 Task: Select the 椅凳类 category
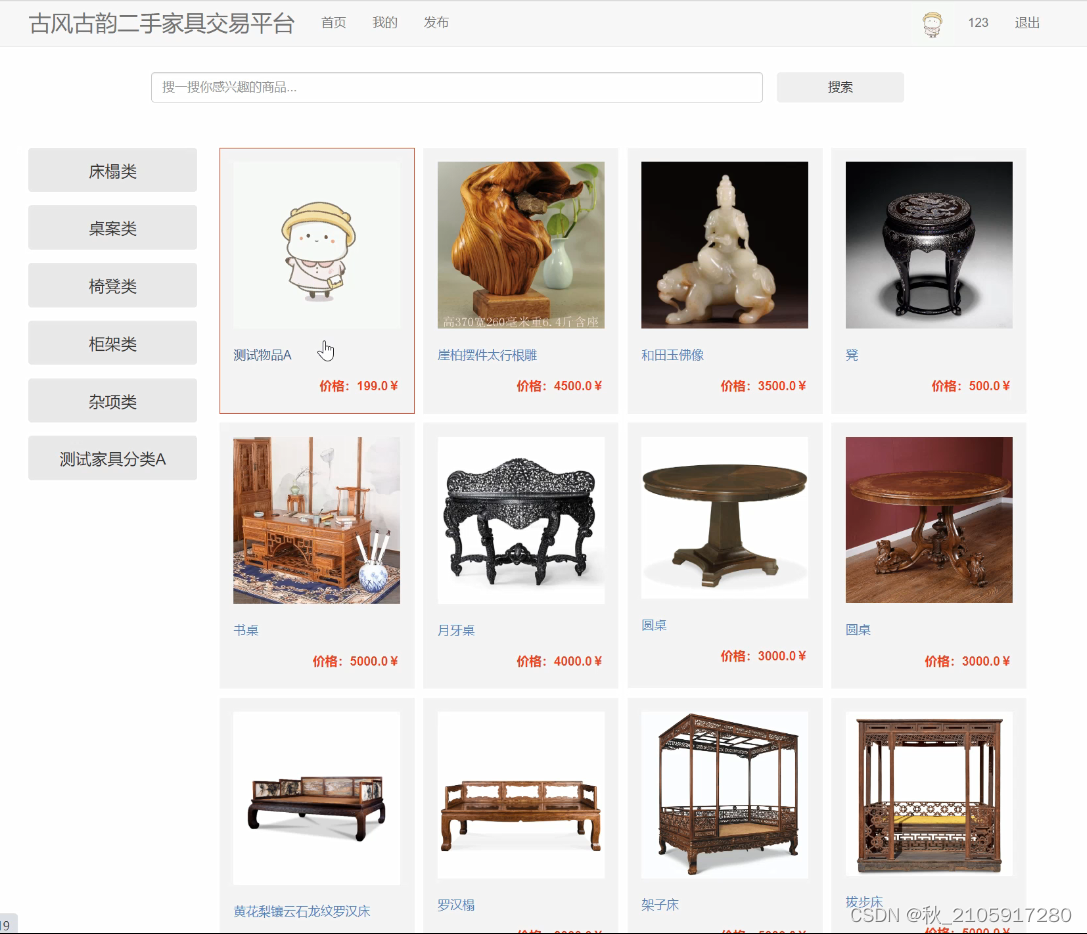point(112,285)
